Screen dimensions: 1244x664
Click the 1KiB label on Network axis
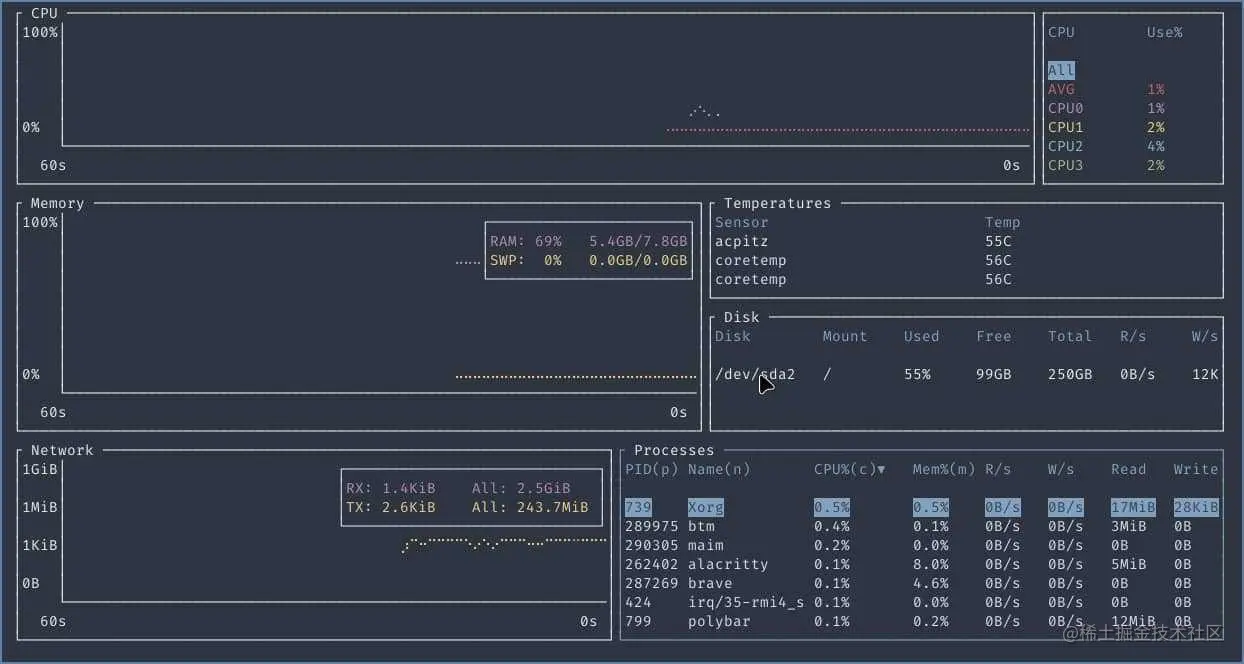[x=40, y=545]
